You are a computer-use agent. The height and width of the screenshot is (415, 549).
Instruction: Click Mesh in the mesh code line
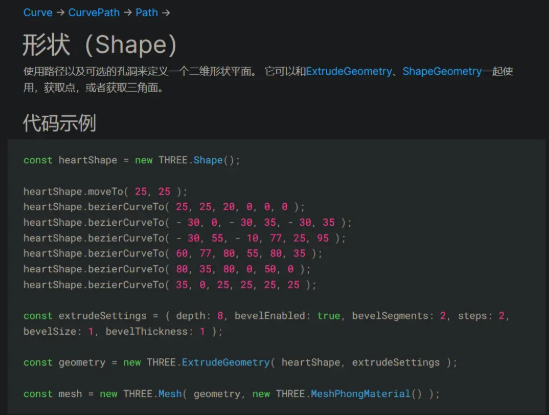[170, 394]
